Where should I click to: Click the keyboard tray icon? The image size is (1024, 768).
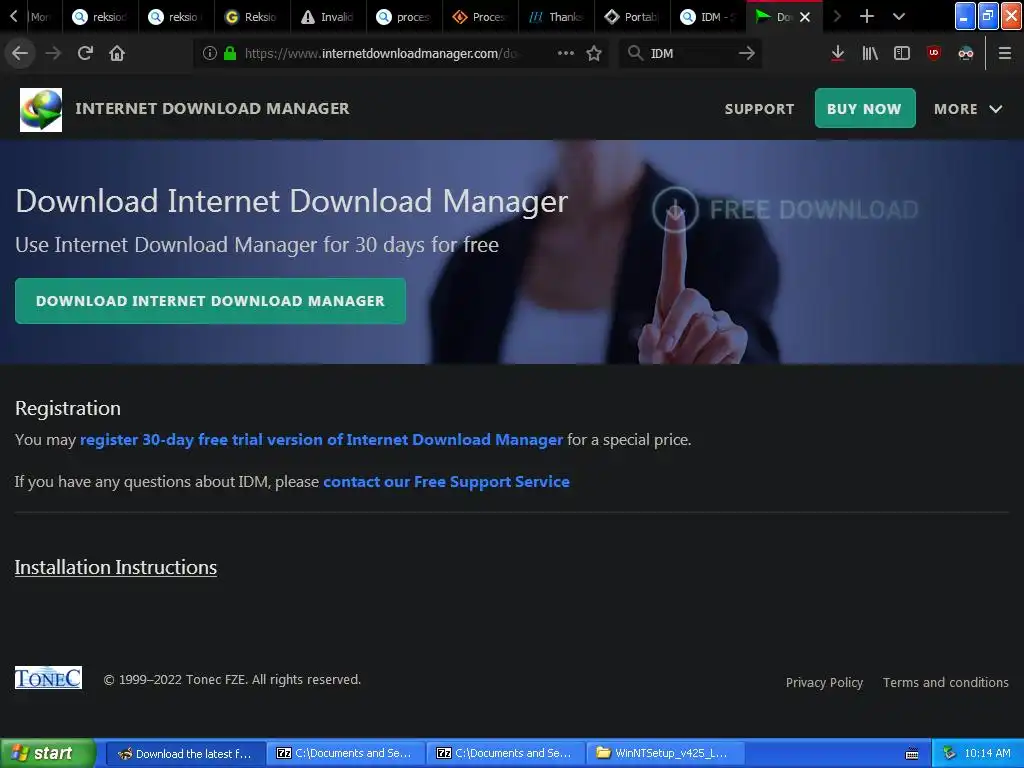pos(912,754)
